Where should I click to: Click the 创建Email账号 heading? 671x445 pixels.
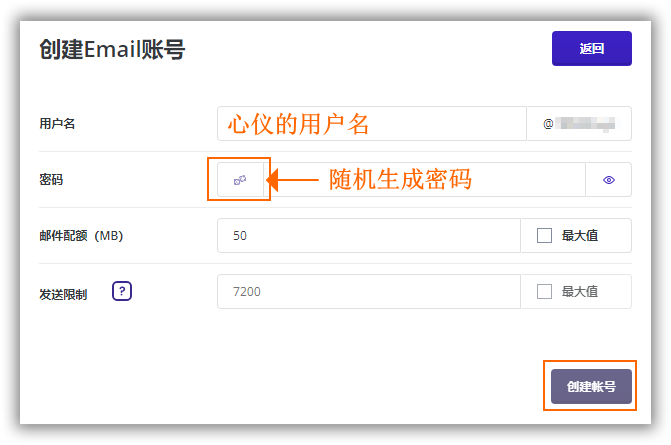pyautogui.click(x=111, y=49)
